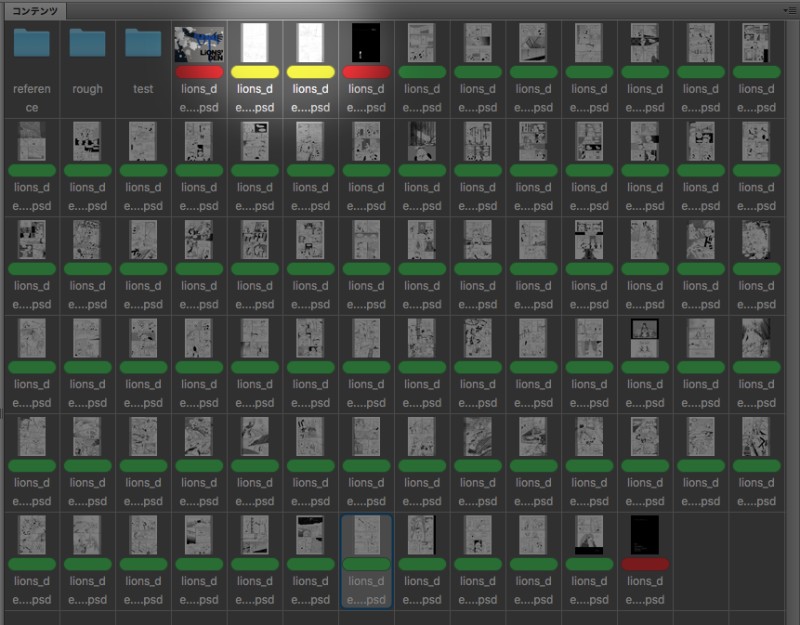Viewport: 800px width, 625px height.
Task: Click the 'test' folder name text
Action: point(143,89)
